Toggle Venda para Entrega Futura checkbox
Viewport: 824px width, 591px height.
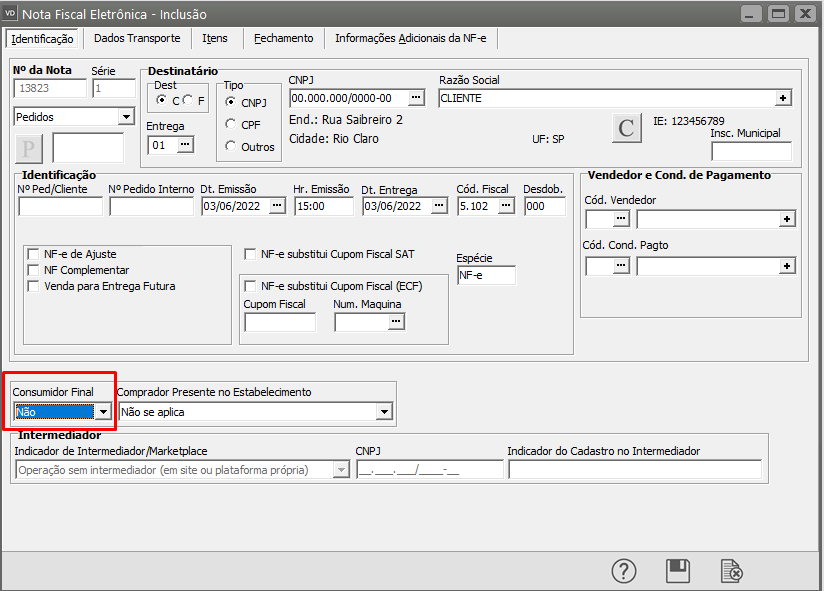(34, 286)
